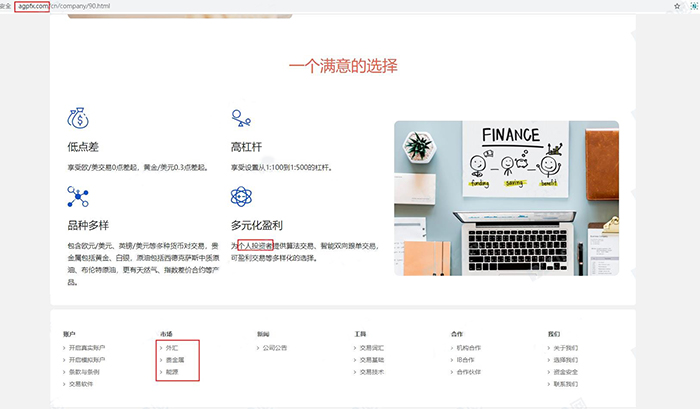Open the 开启真实账户 footer link
This screenshot has width=700, height=409.
tap(87, 348)
